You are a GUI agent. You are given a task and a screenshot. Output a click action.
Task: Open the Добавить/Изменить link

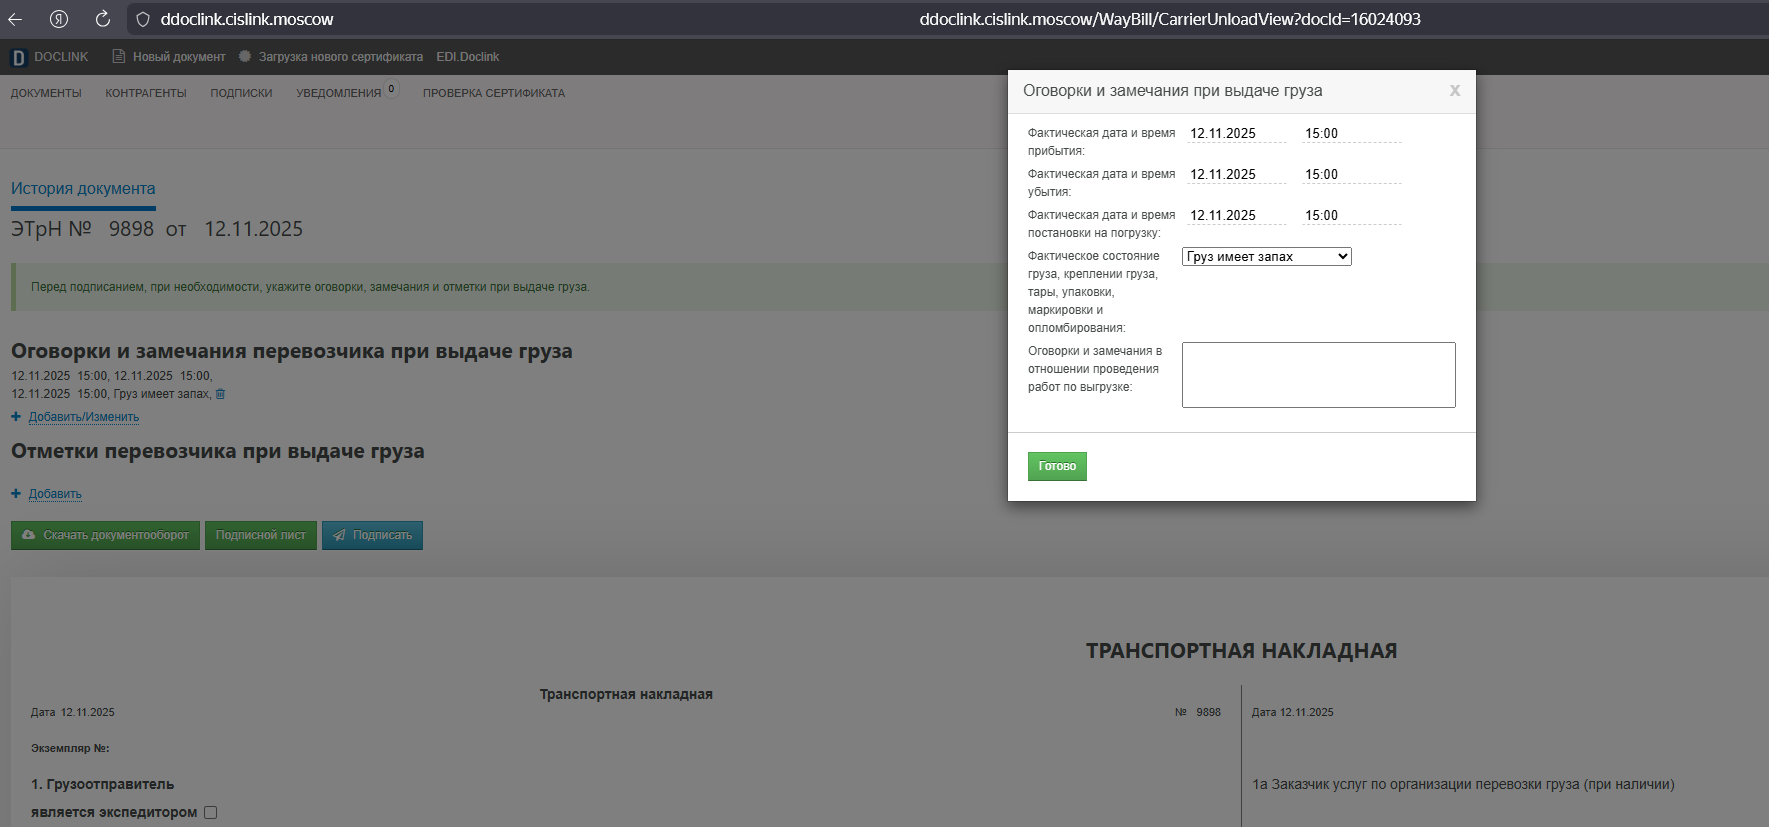84,417
